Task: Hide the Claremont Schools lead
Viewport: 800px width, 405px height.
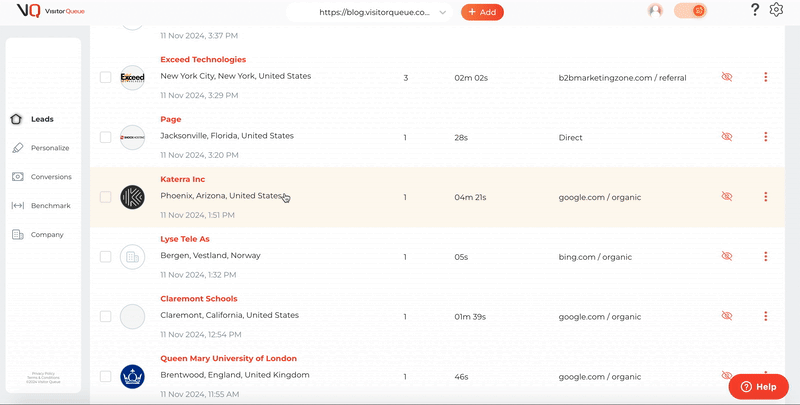Action: point(727,316)
